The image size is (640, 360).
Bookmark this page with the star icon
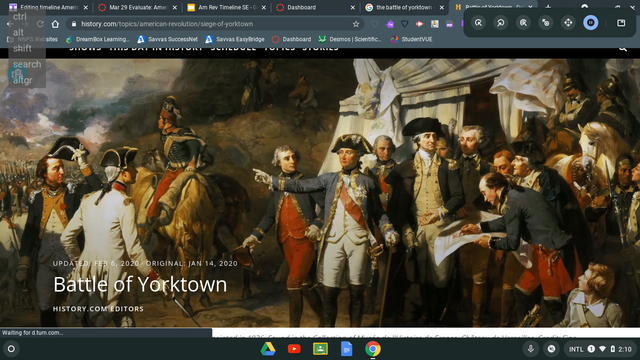tap(356, 24)
